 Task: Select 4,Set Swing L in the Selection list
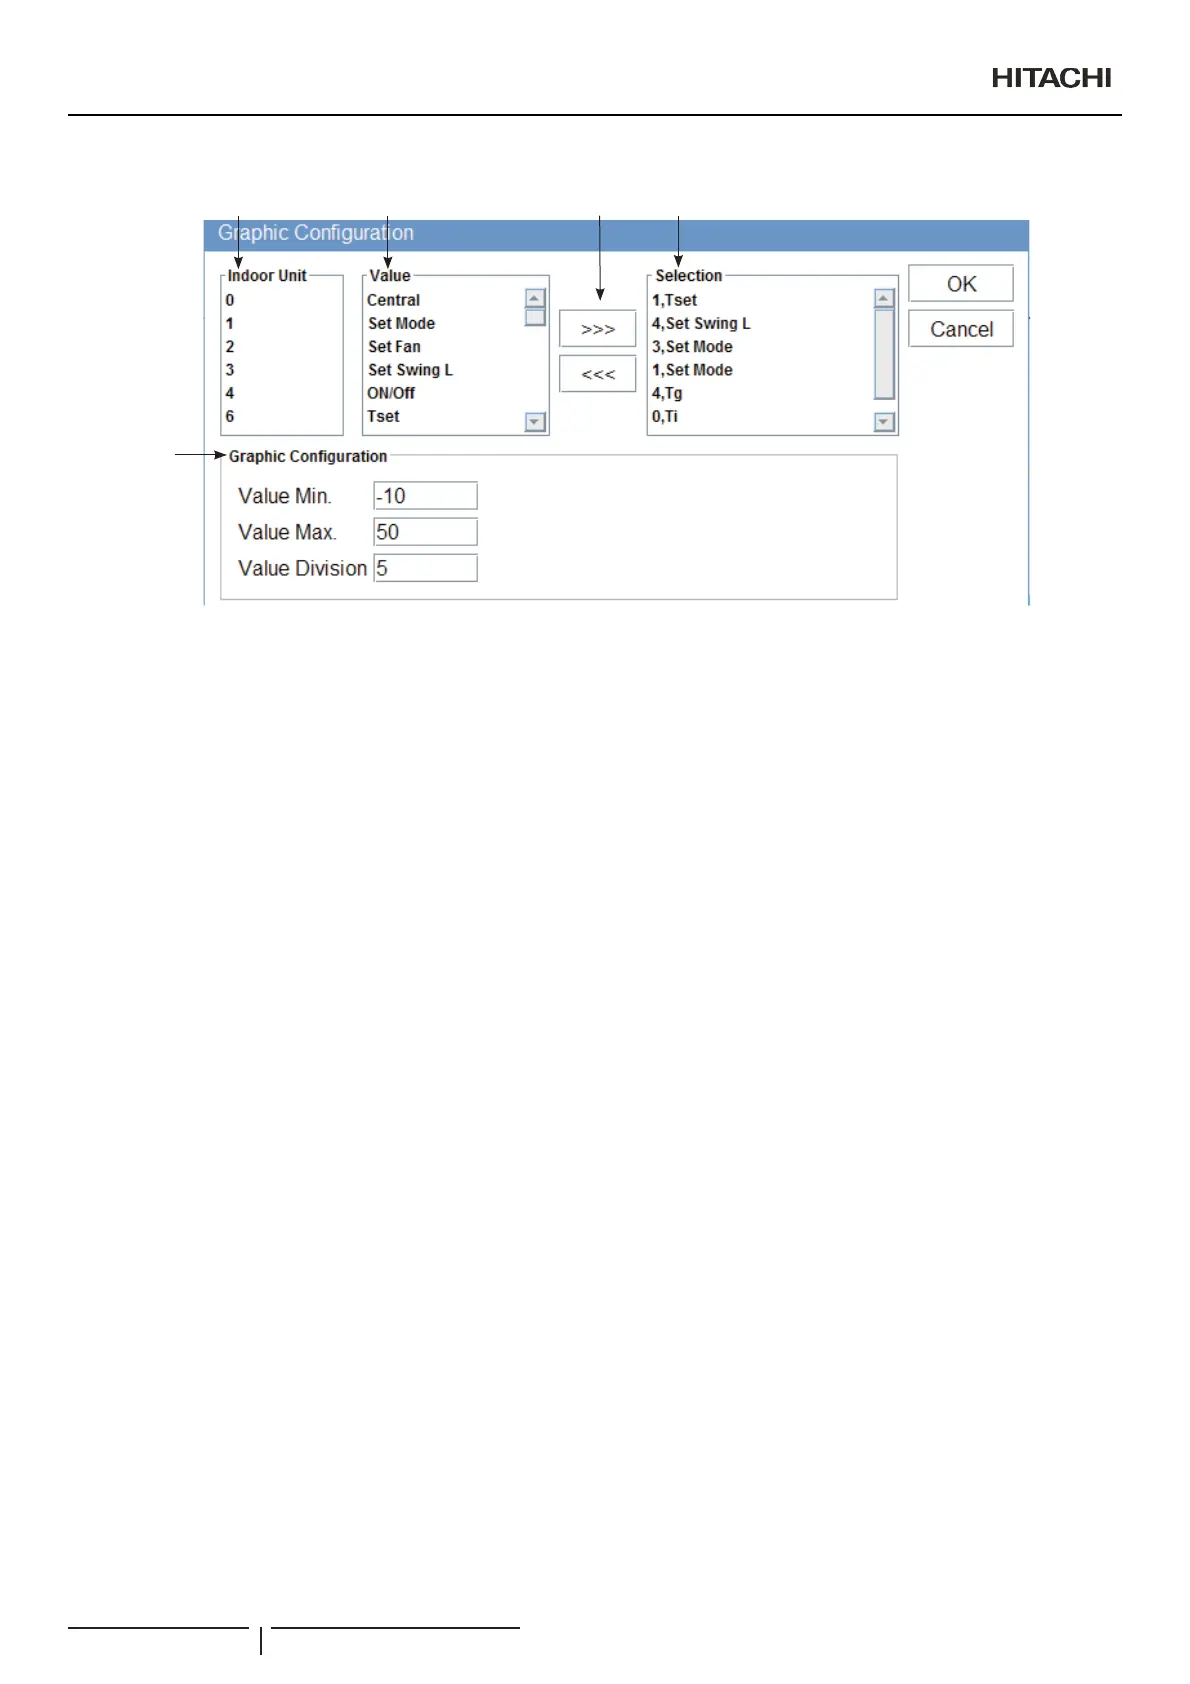701,323
